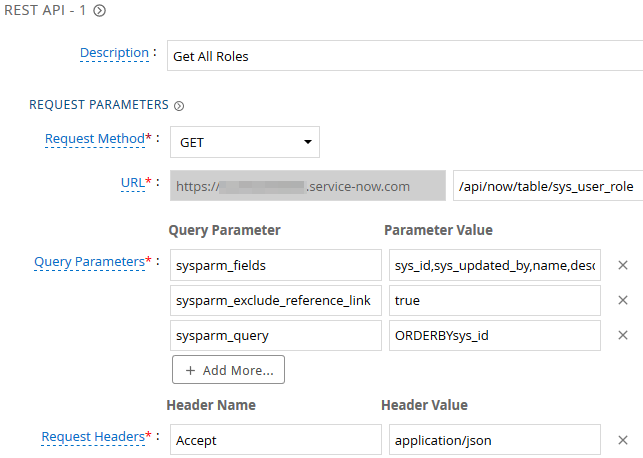Click the REQUEST PARAMETERS heading text

point(99,105)
